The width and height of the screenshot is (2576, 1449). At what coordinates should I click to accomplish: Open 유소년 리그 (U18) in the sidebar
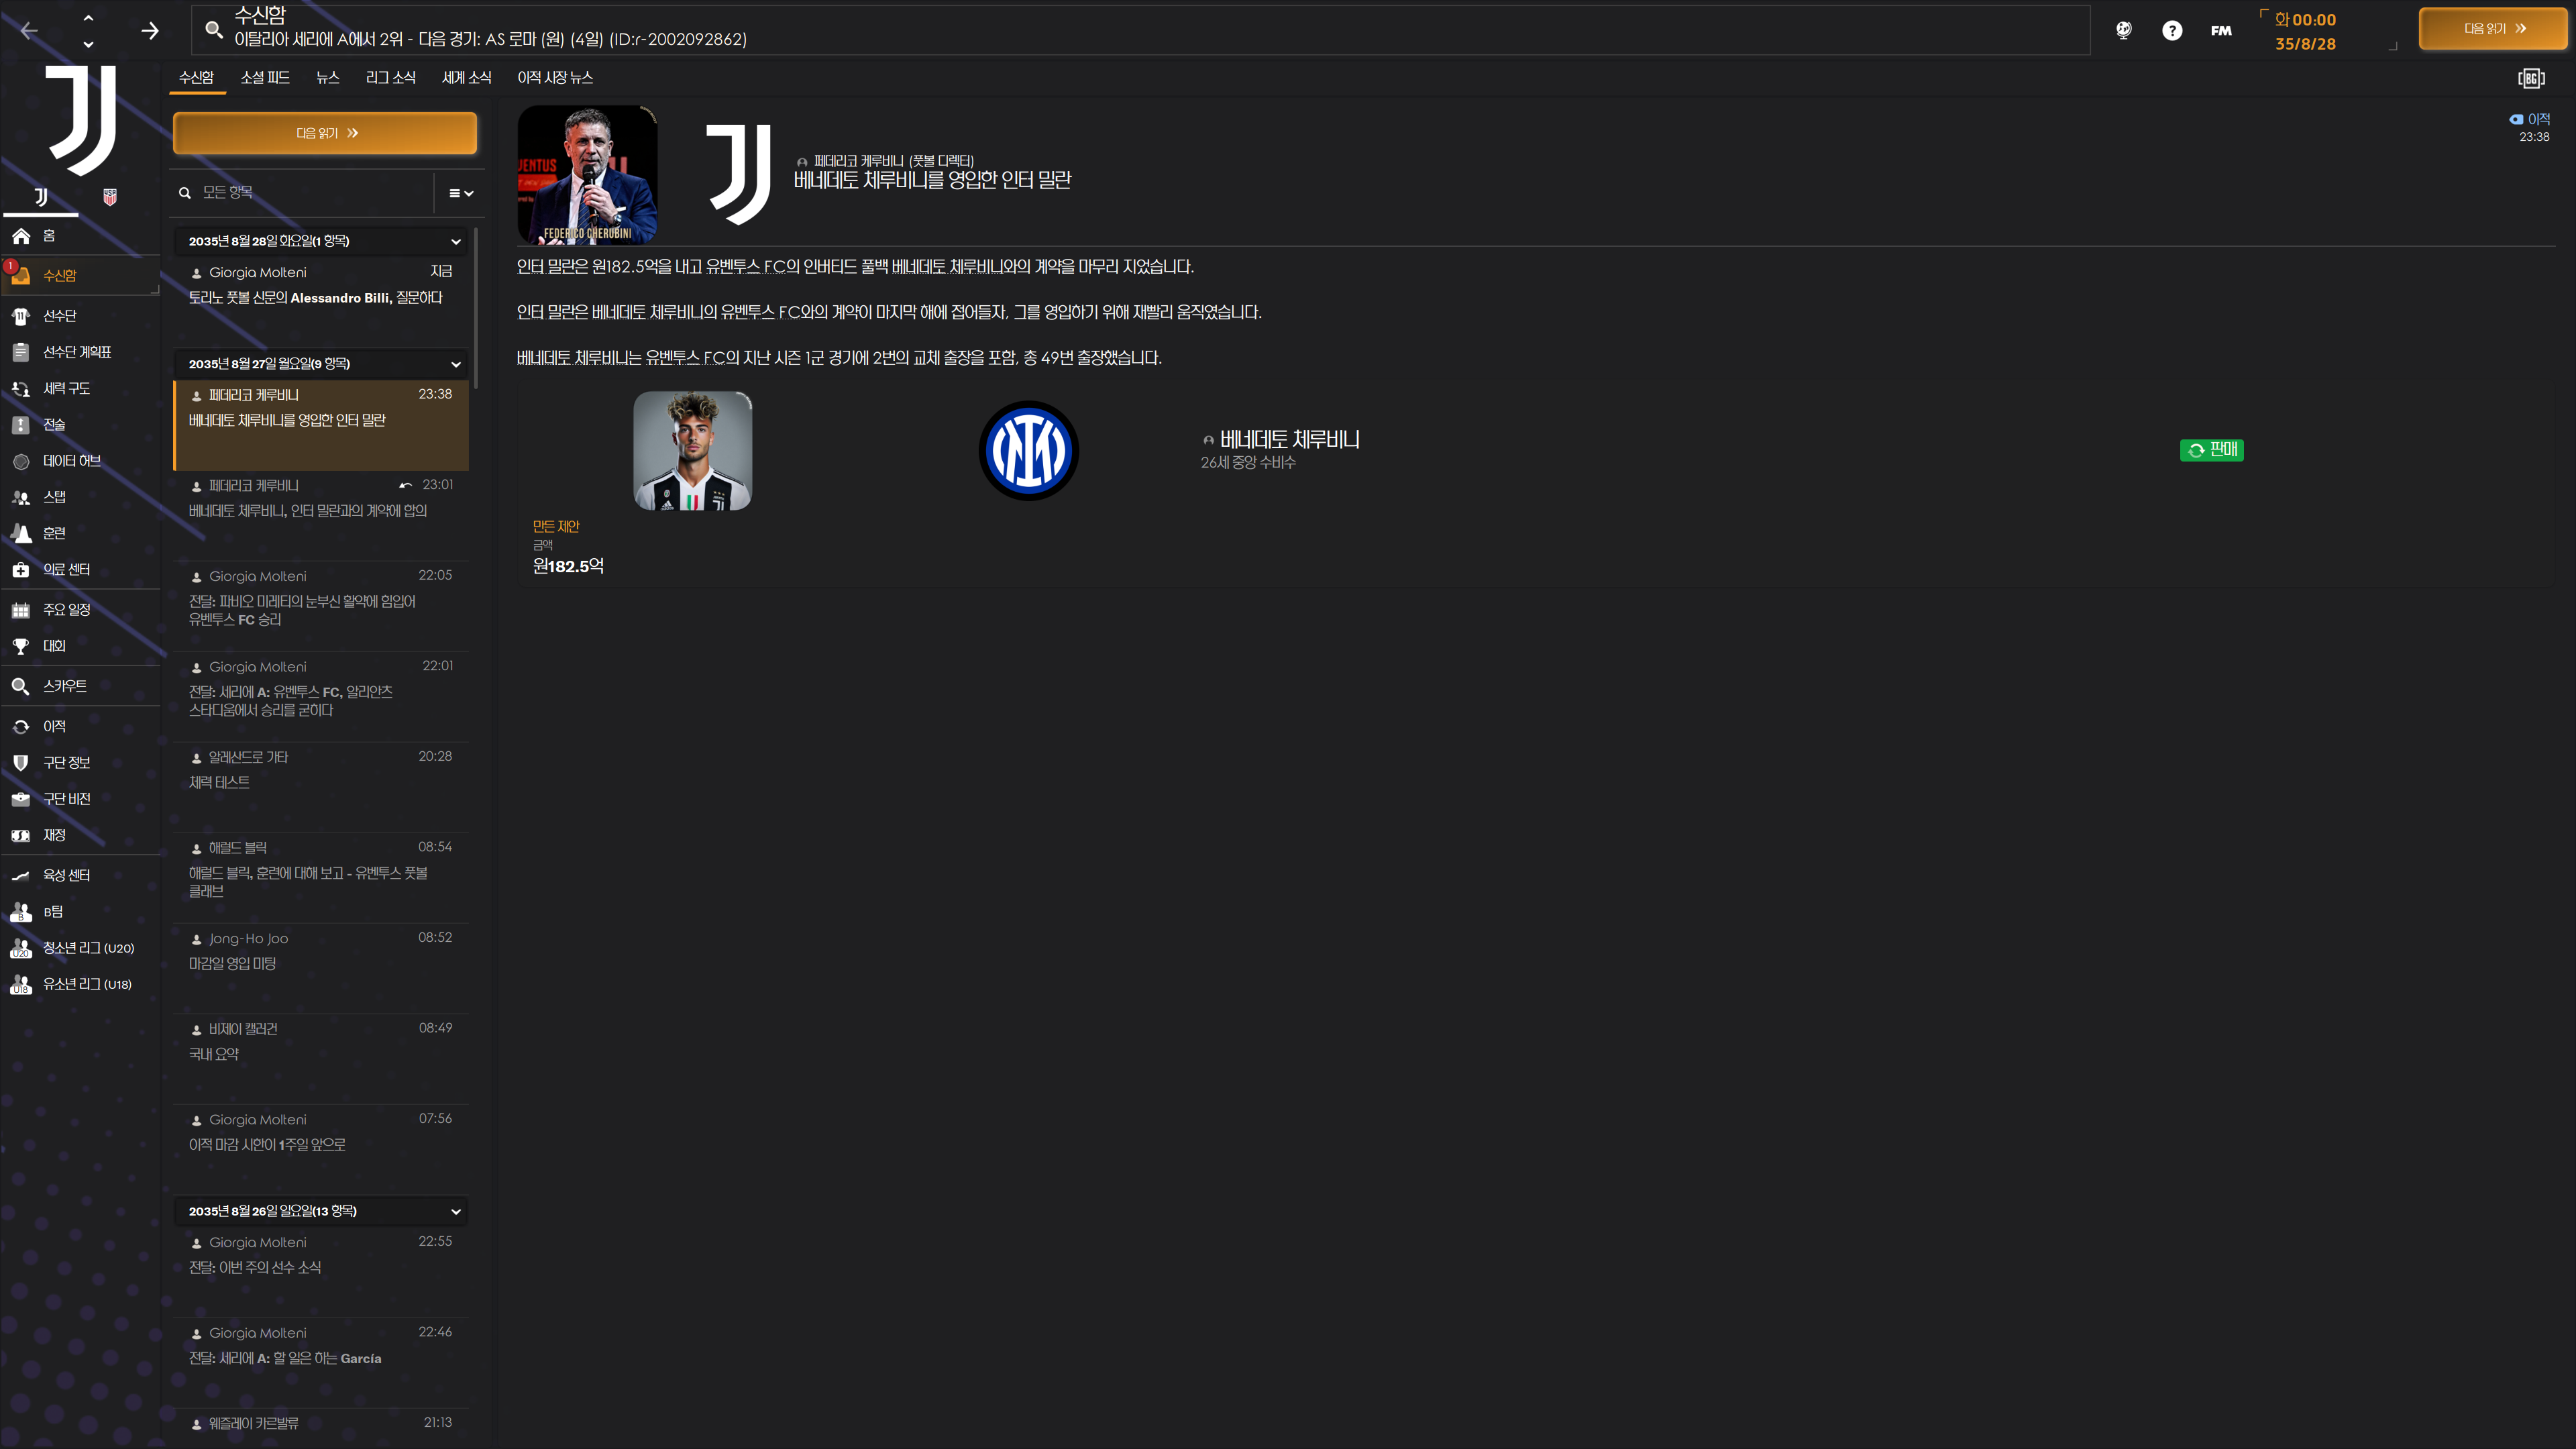[x=80, y=984]
